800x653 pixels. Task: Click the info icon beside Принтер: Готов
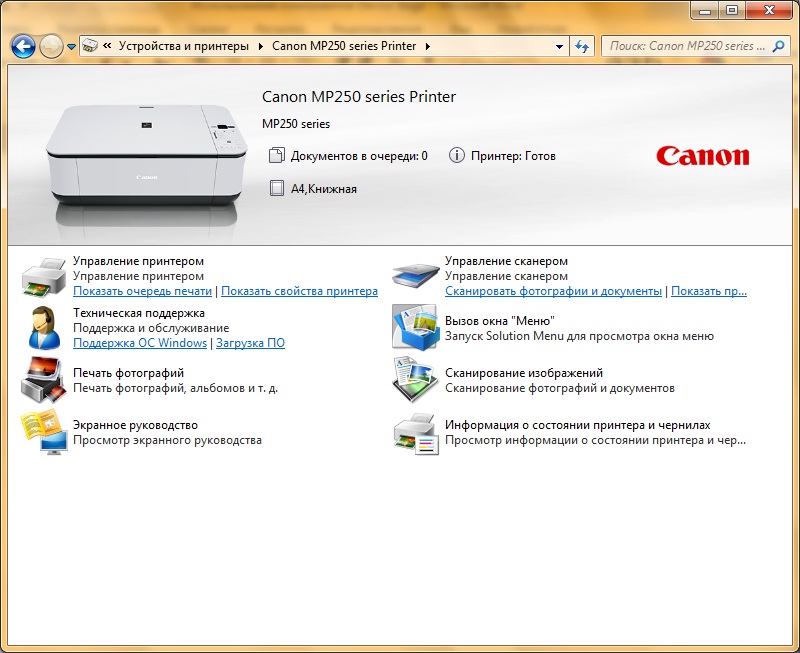point(457,155)
